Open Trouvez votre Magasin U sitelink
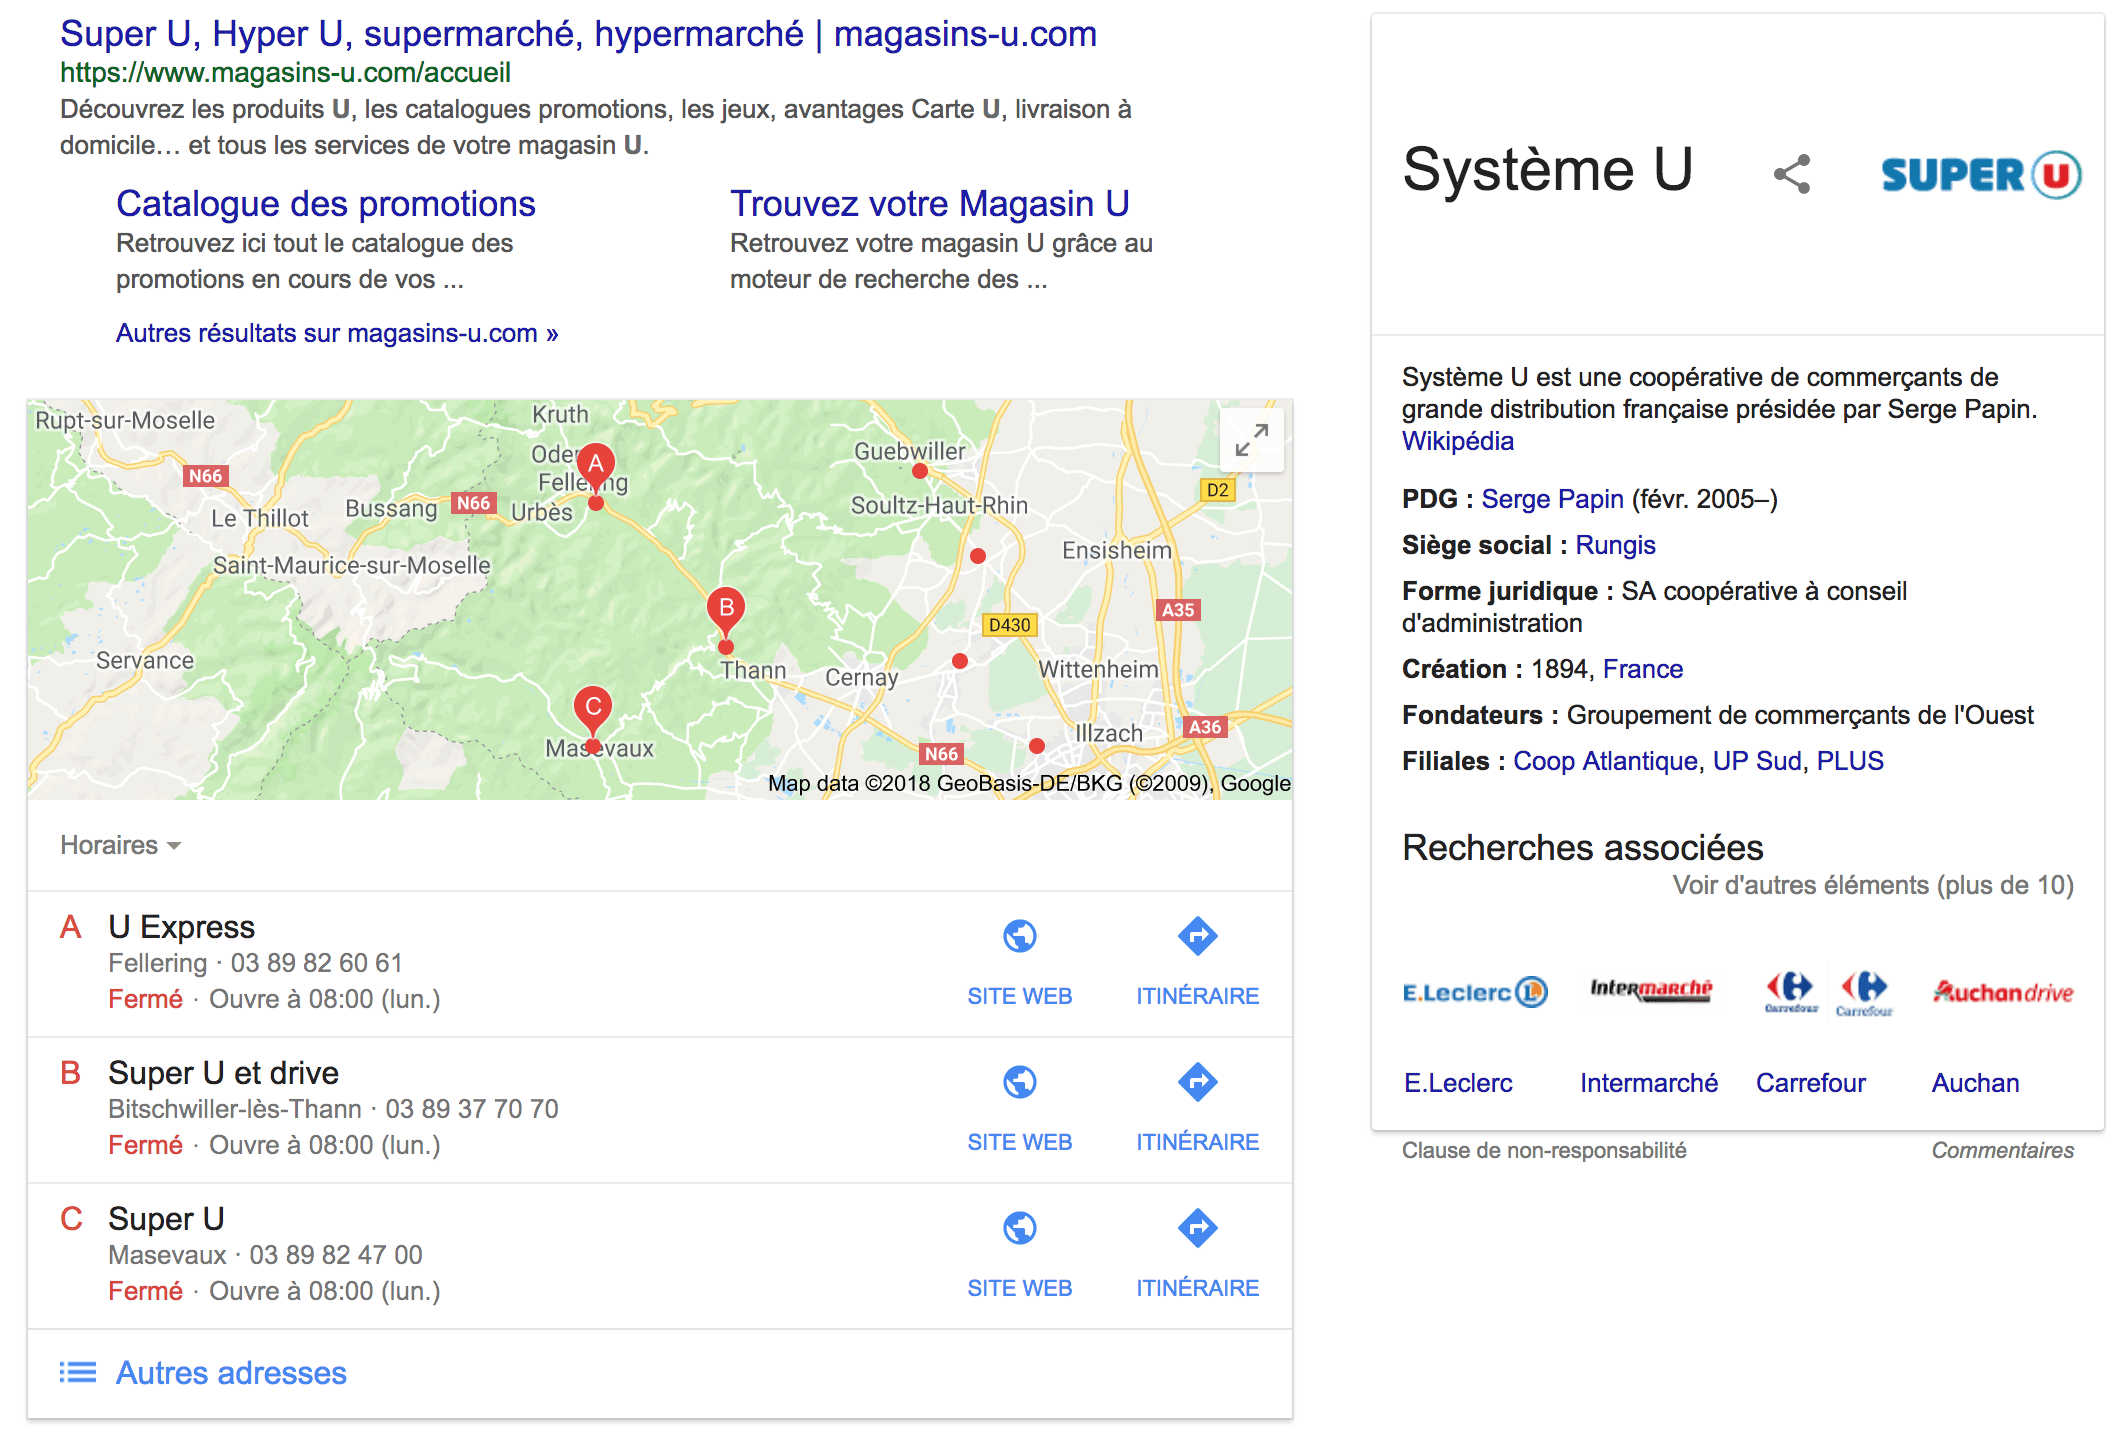 [x=929, y=204]
